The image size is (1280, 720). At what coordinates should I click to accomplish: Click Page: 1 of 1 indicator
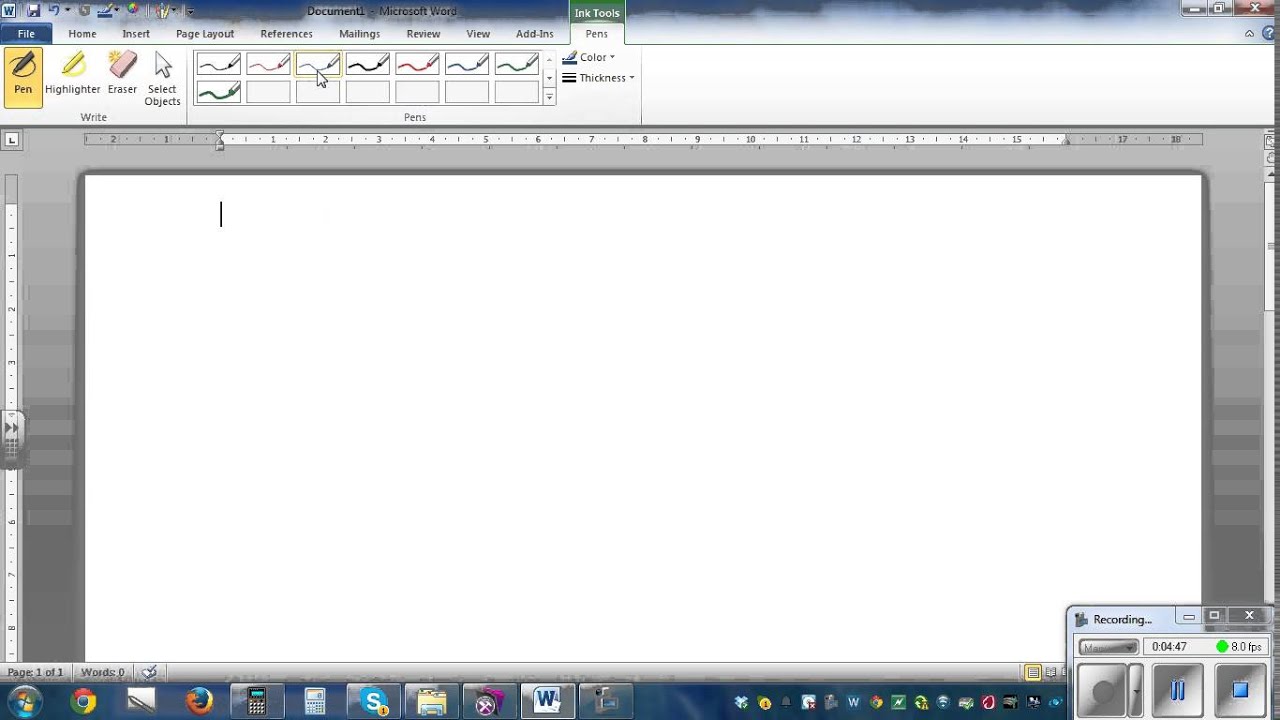click(35, 672)
